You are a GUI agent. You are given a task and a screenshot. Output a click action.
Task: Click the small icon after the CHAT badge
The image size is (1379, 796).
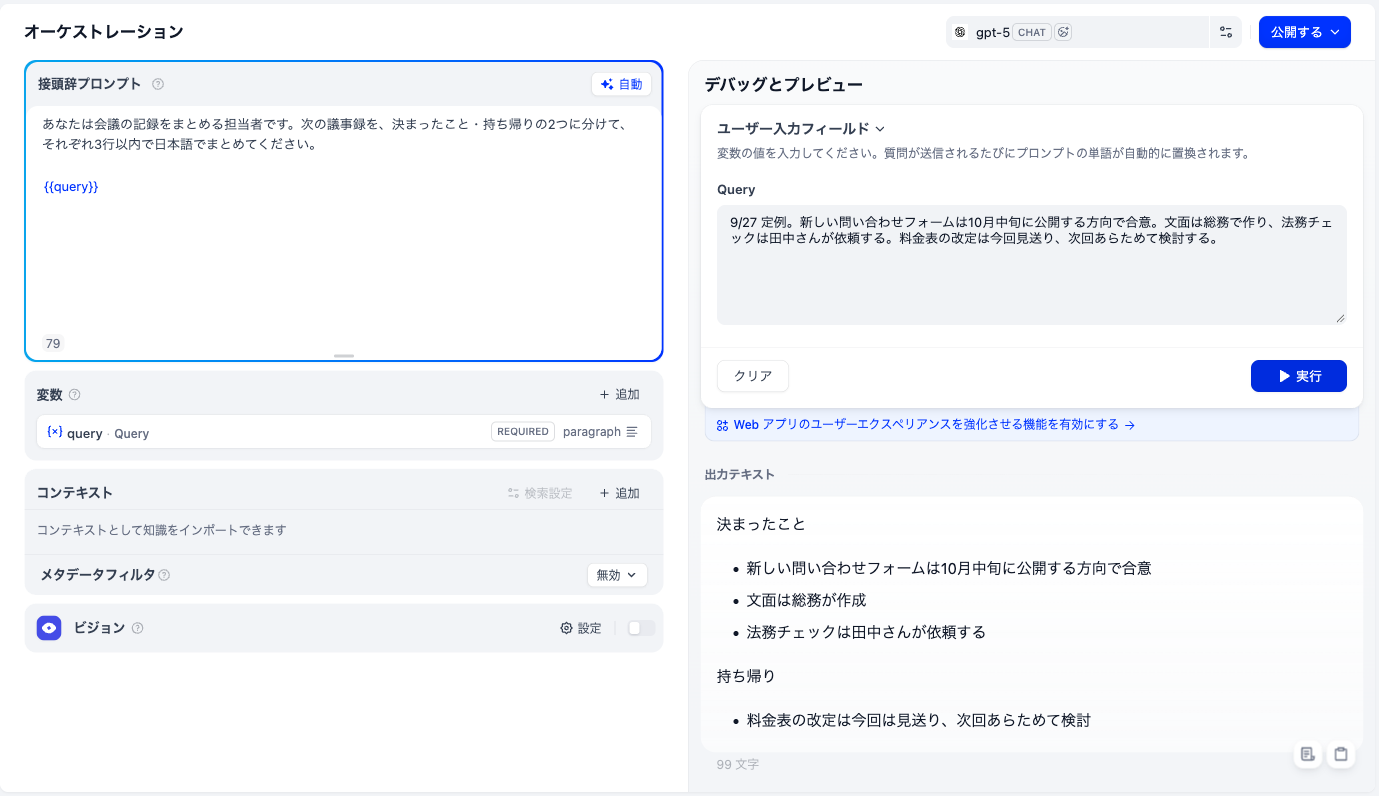1064,32
